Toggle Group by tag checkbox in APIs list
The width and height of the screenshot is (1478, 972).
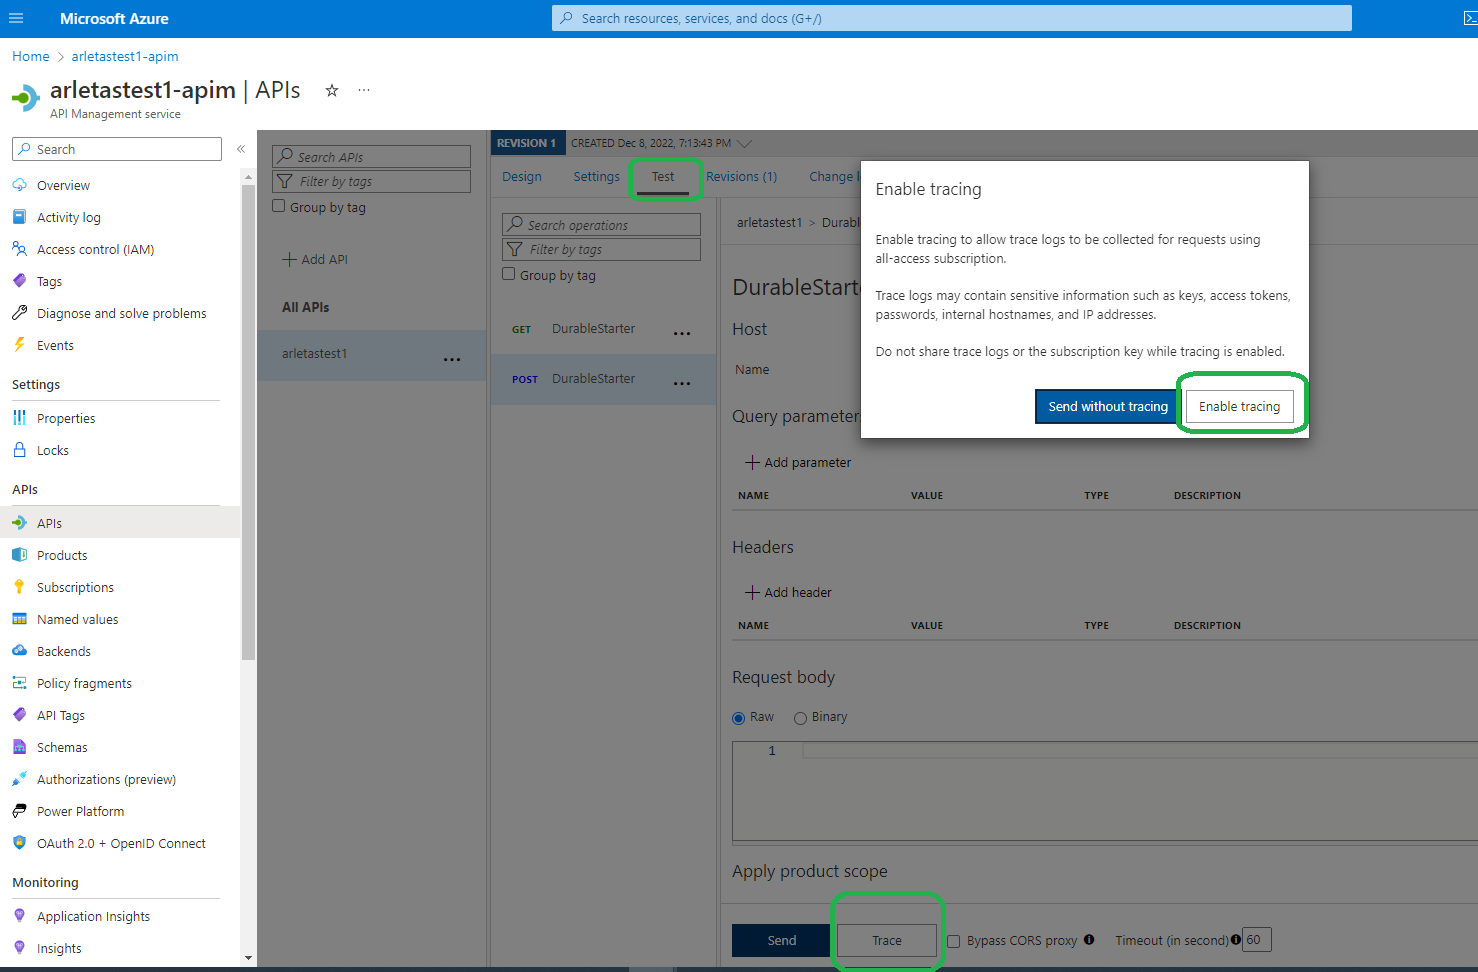279,206
